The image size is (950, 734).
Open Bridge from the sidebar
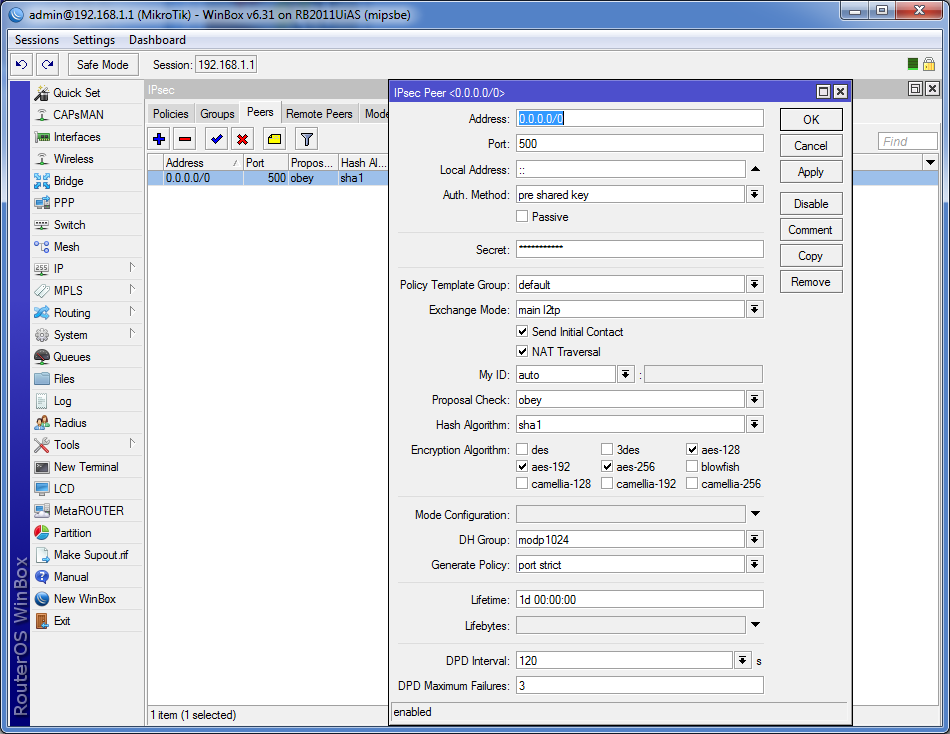pos(87,181)
